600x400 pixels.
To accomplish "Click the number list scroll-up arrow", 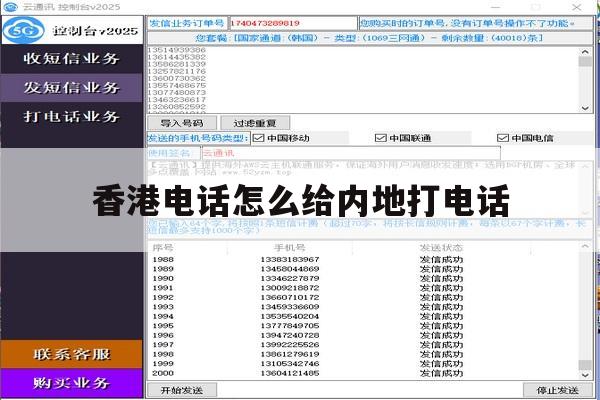I will coord(585,52).
